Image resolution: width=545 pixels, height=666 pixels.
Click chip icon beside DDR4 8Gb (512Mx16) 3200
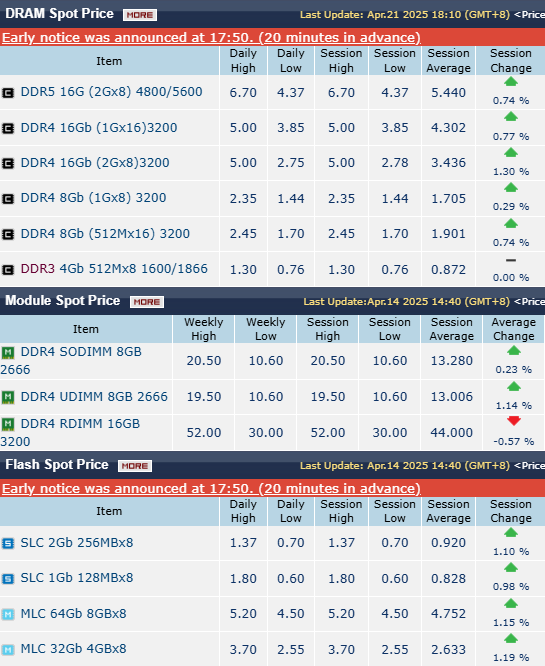tap(8, 234)
